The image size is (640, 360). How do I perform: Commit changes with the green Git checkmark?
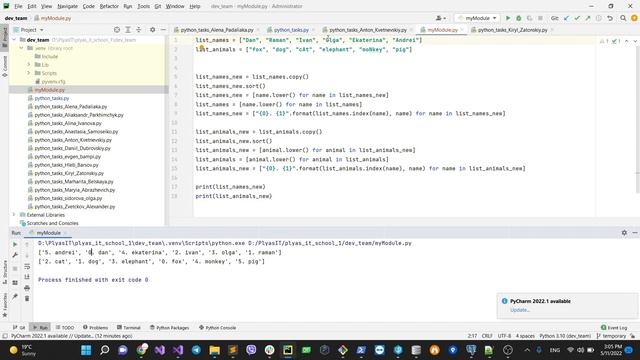pyautogui.click(x=577, y=18)
